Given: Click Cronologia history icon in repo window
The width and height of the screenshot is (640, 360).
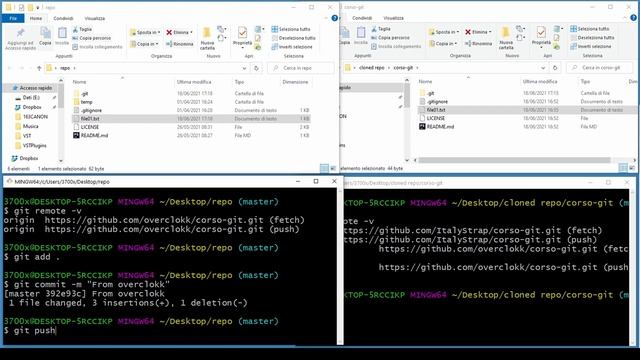Looking at the screenshot, I should click(x=258, y=47).
